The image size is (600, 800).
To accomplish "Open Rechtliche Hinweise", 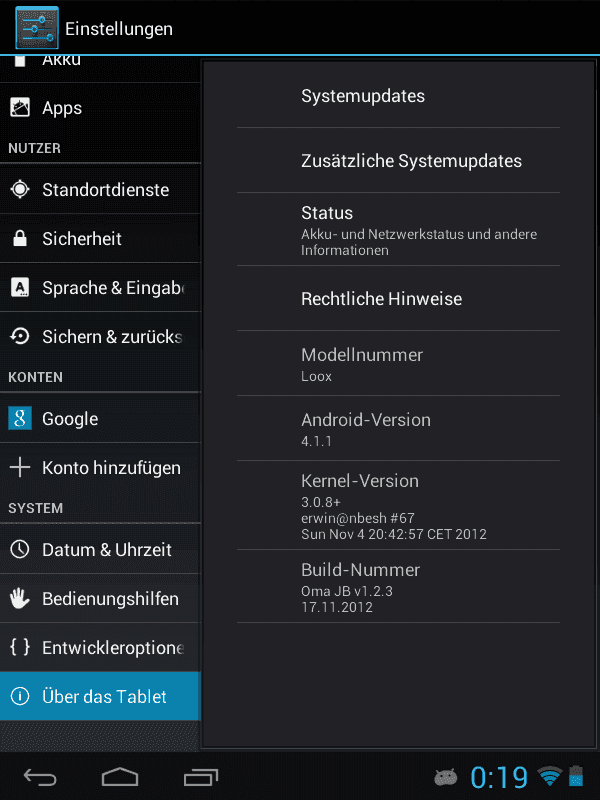I will (398, 298).
